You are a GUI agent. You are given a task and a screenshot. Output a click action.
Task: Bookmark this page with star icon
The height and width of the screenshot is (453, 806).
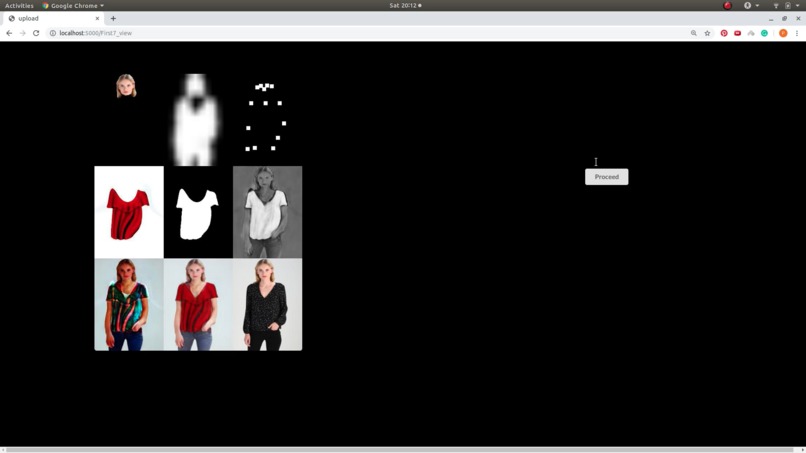(707, 33)
